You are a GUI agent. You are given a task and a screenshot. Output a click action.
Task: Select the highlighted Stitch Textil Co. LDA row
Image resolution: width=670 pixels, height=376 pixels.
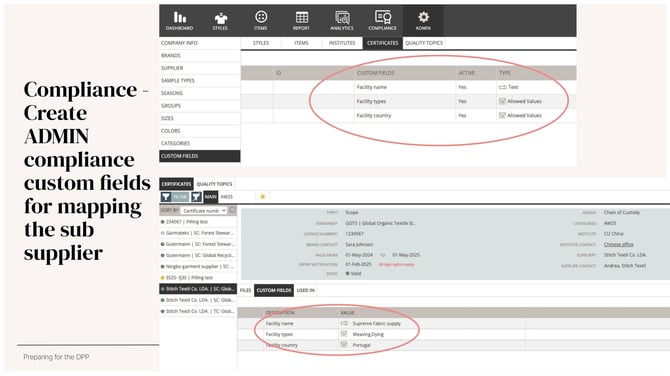click(198, 289)
